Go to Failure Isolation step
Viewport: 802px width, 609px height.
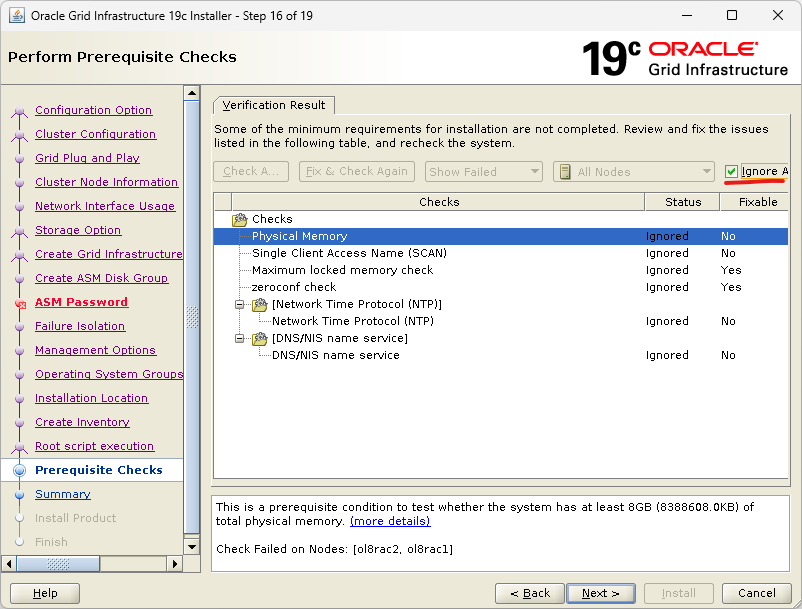[80, 326]
